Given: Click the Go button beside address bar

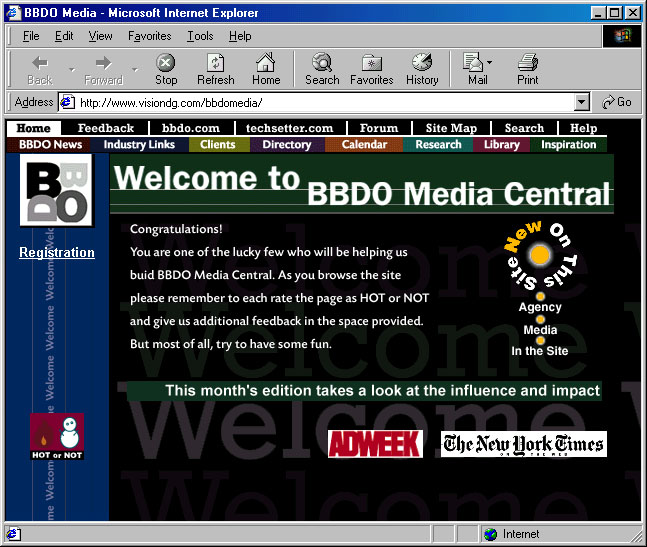Looking at the screenshot, I should (617, 102).
